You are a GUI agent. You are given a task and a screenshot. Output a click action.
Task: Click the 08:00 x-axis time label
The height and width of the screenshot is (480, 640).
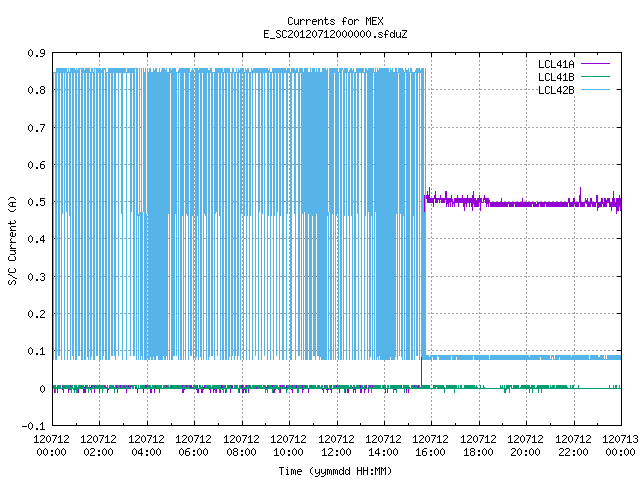(x=241, y=452)
